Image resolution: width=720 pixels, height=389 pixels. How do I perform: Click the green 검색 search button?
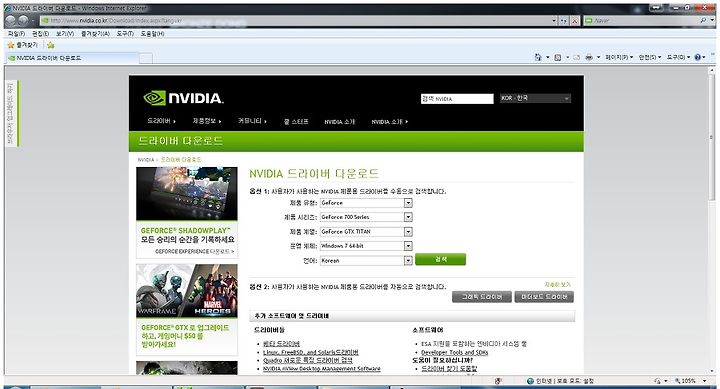coord(440,259)
